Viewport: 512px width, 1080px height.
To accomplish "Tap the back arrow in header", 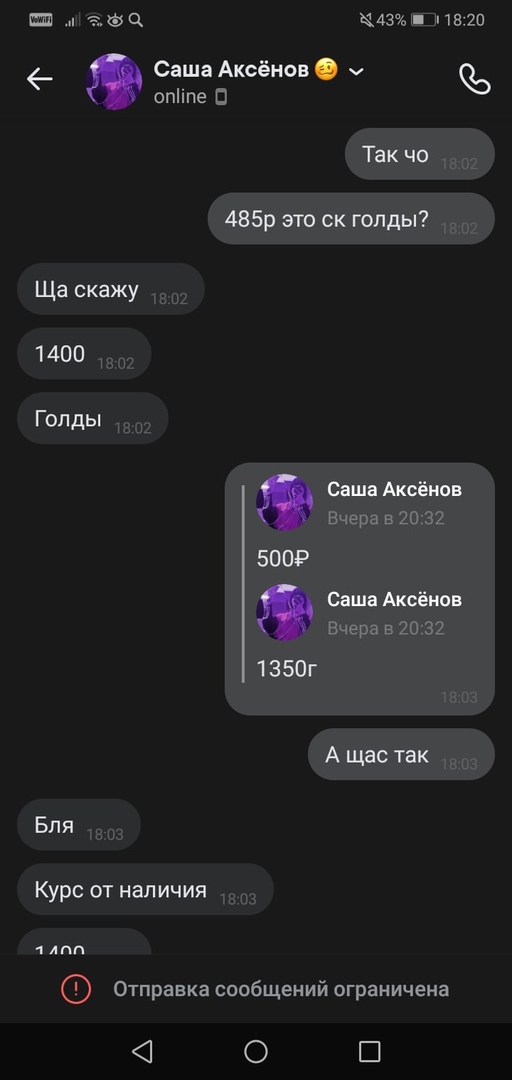I will pyautogui.click(x=39, y=80).
